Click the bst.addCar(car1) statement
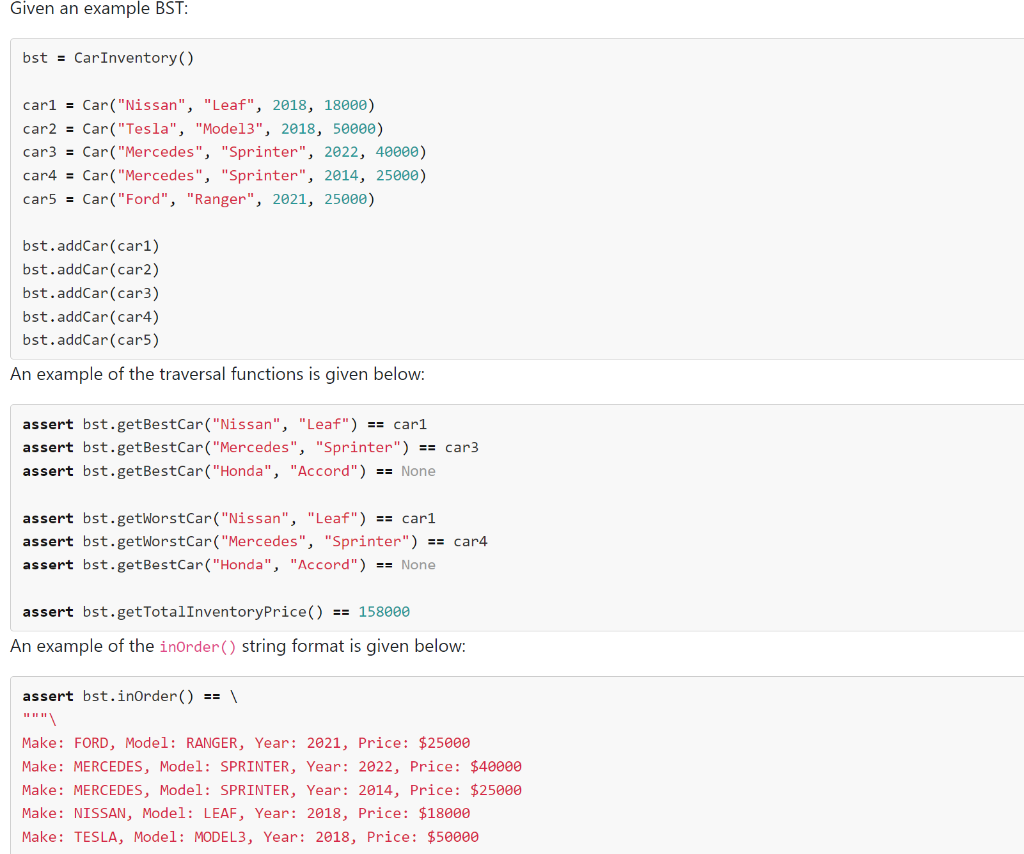 [92, 245]
